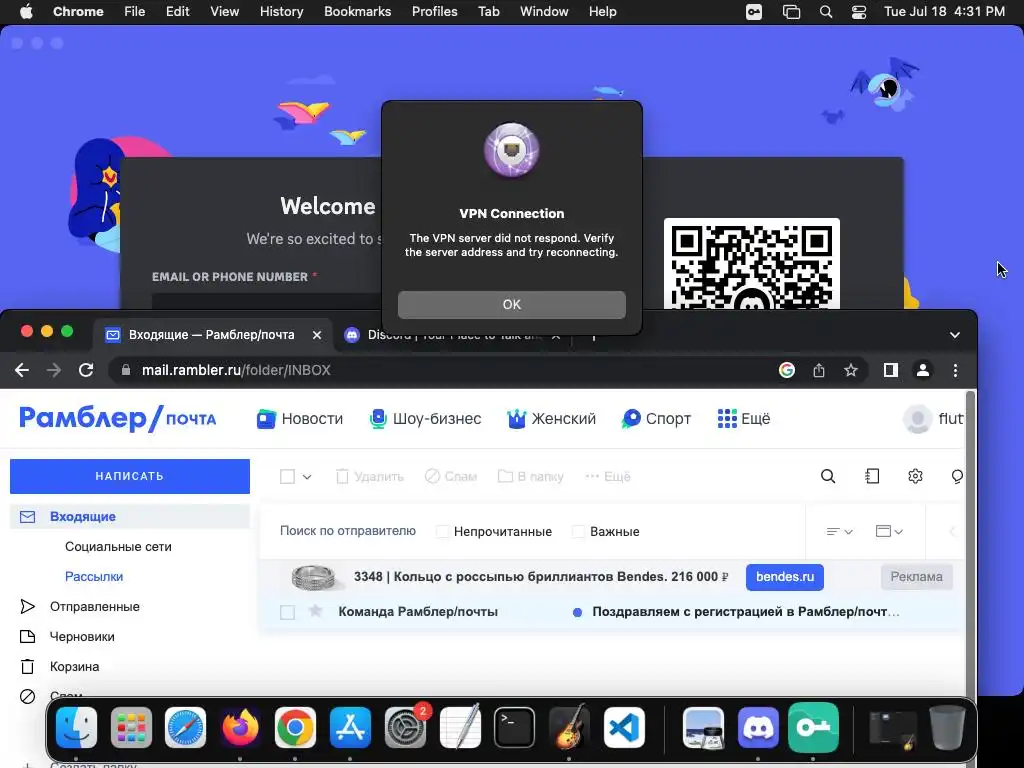This screenshot has width=1024, height=768.
Task: Open Спорт link in header
Action: pyautogui.click(x=656, y=419)
